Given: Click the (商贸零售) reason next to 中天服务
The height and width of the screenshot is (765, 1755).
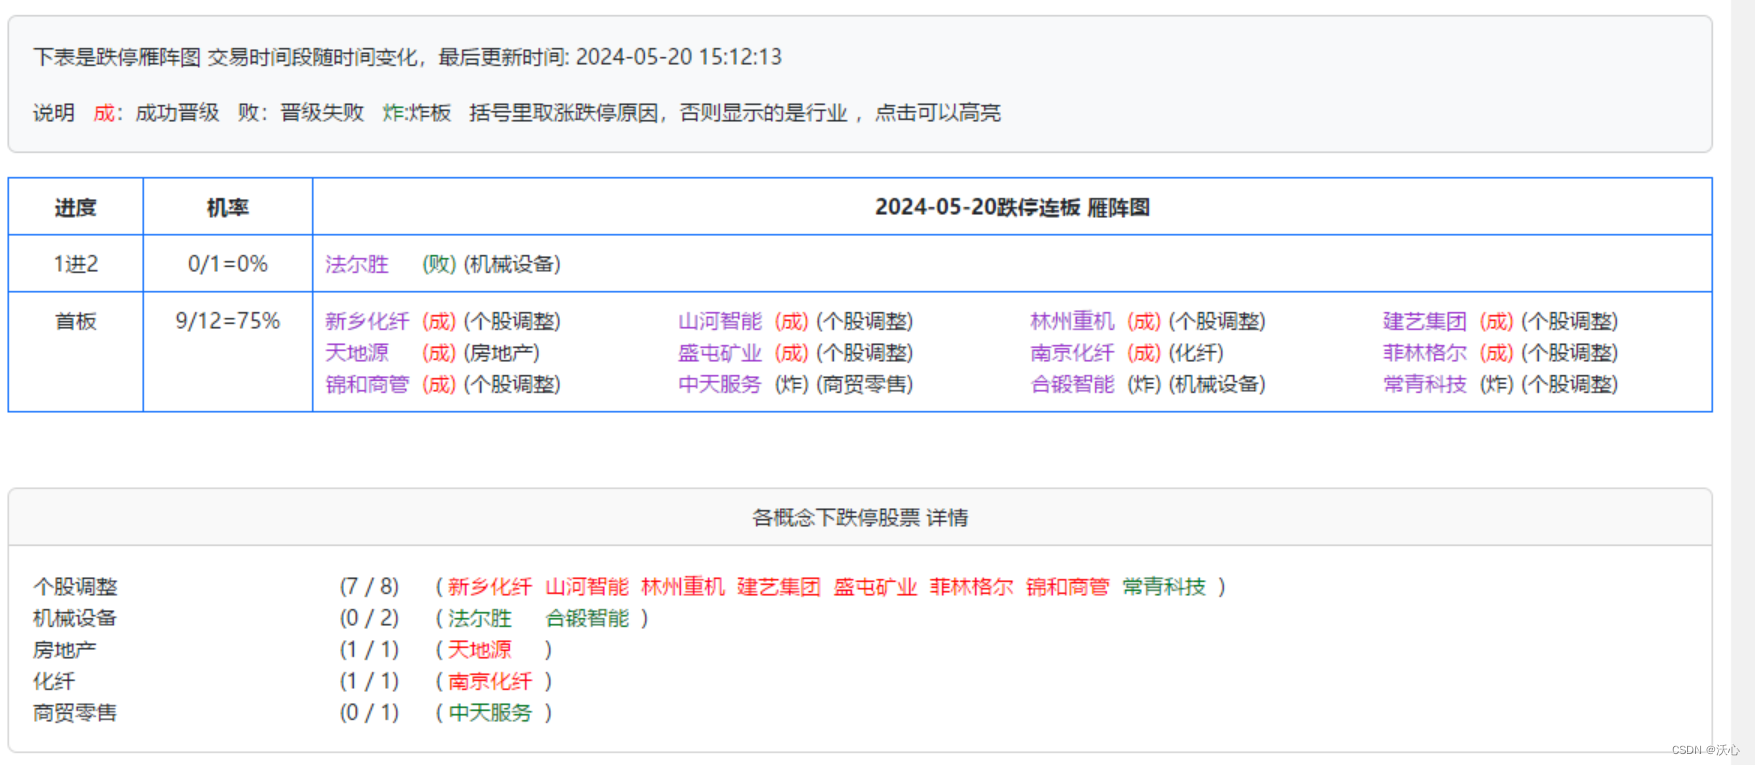Looking at the screenshot, I should point(865,384).
